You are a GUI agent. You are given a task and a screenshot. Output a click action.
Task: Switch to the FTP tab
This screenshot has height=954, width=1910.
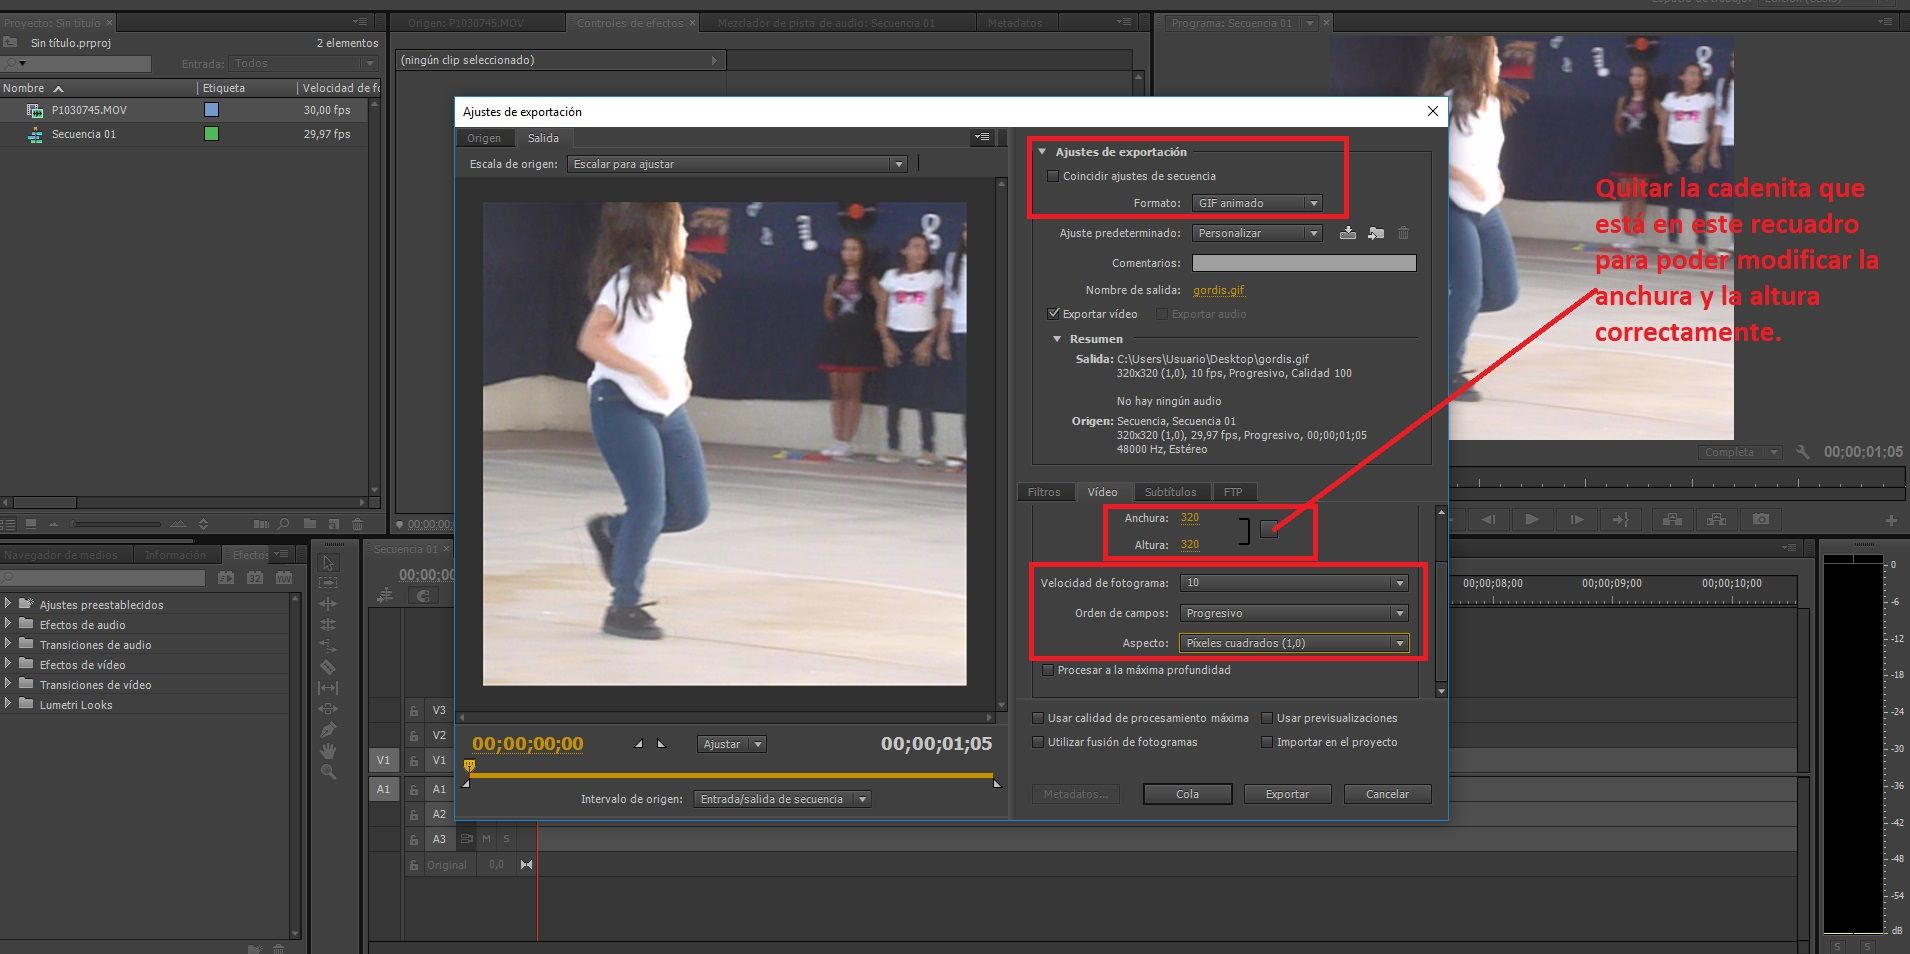coord(1233,492)
